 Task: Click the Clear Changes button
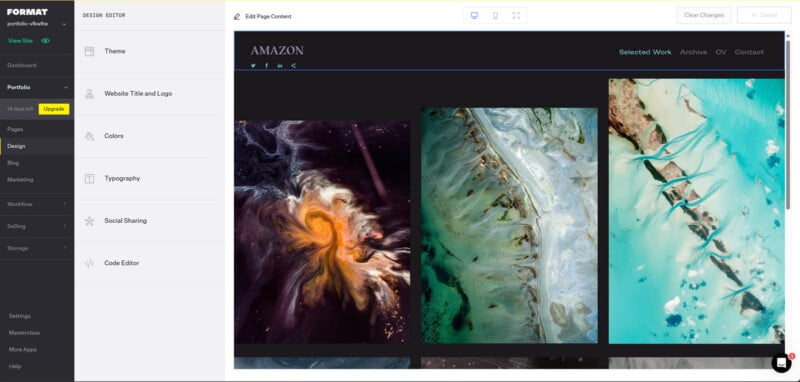704,15
